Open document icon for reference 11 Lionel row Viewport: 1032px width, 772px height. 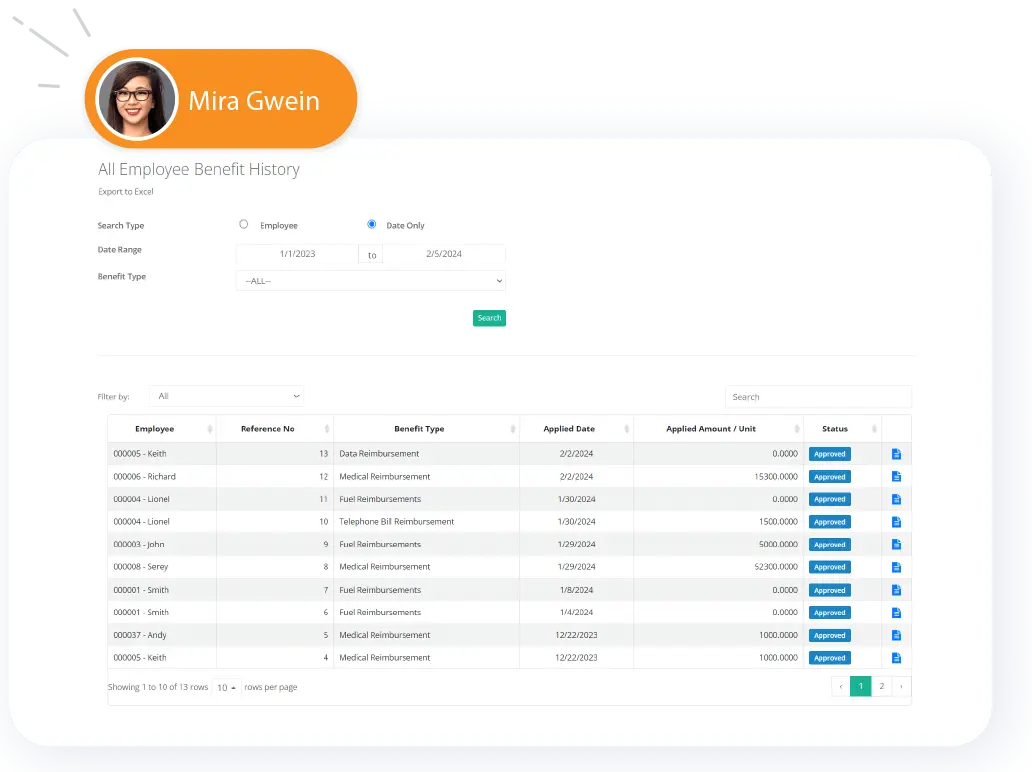click(x=896, y=500)
